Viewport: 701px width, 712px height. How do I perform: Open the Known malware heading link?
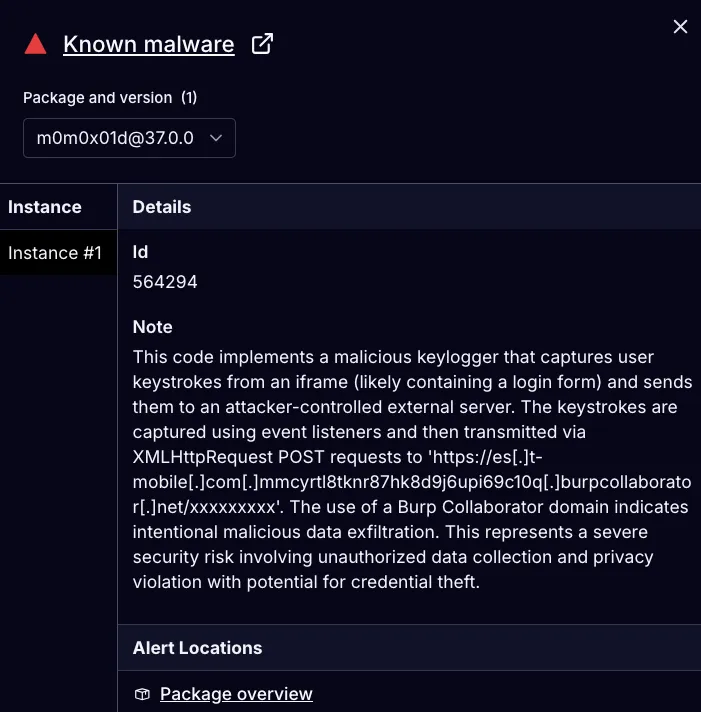pos(148,44)
